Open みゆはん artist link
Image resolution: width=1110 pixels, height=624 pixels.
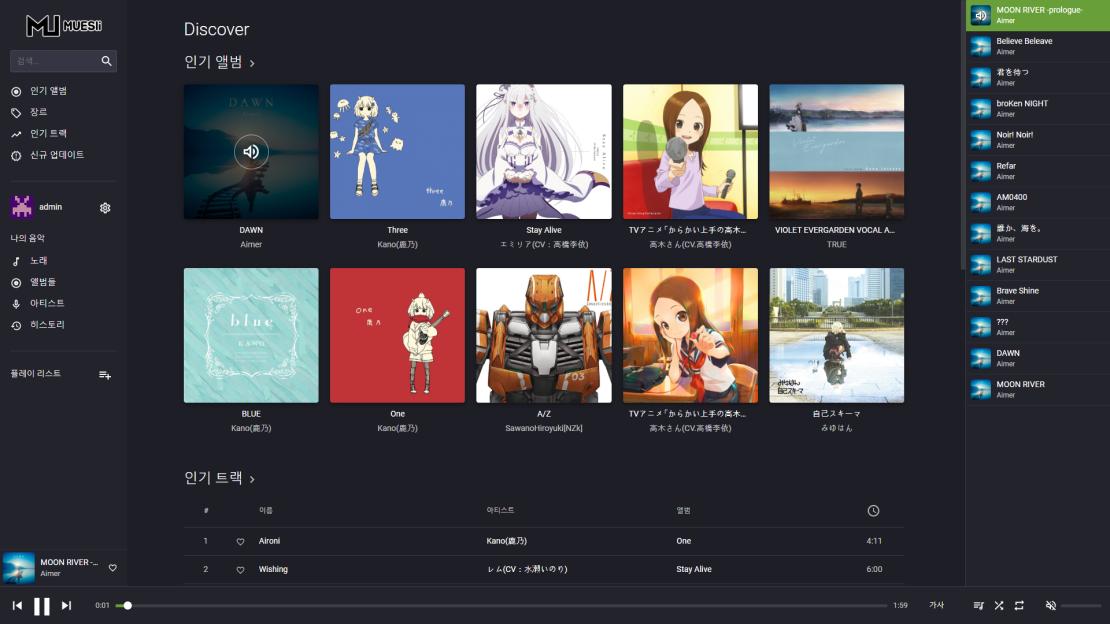837,429
